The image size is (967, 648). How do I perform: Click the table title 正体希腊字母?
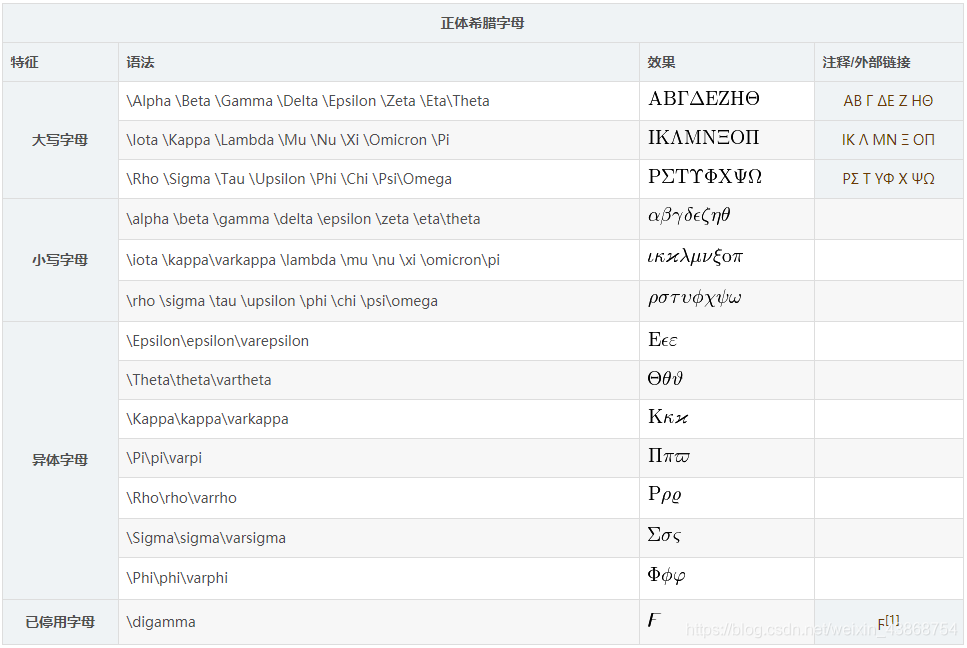coord(482,23)
